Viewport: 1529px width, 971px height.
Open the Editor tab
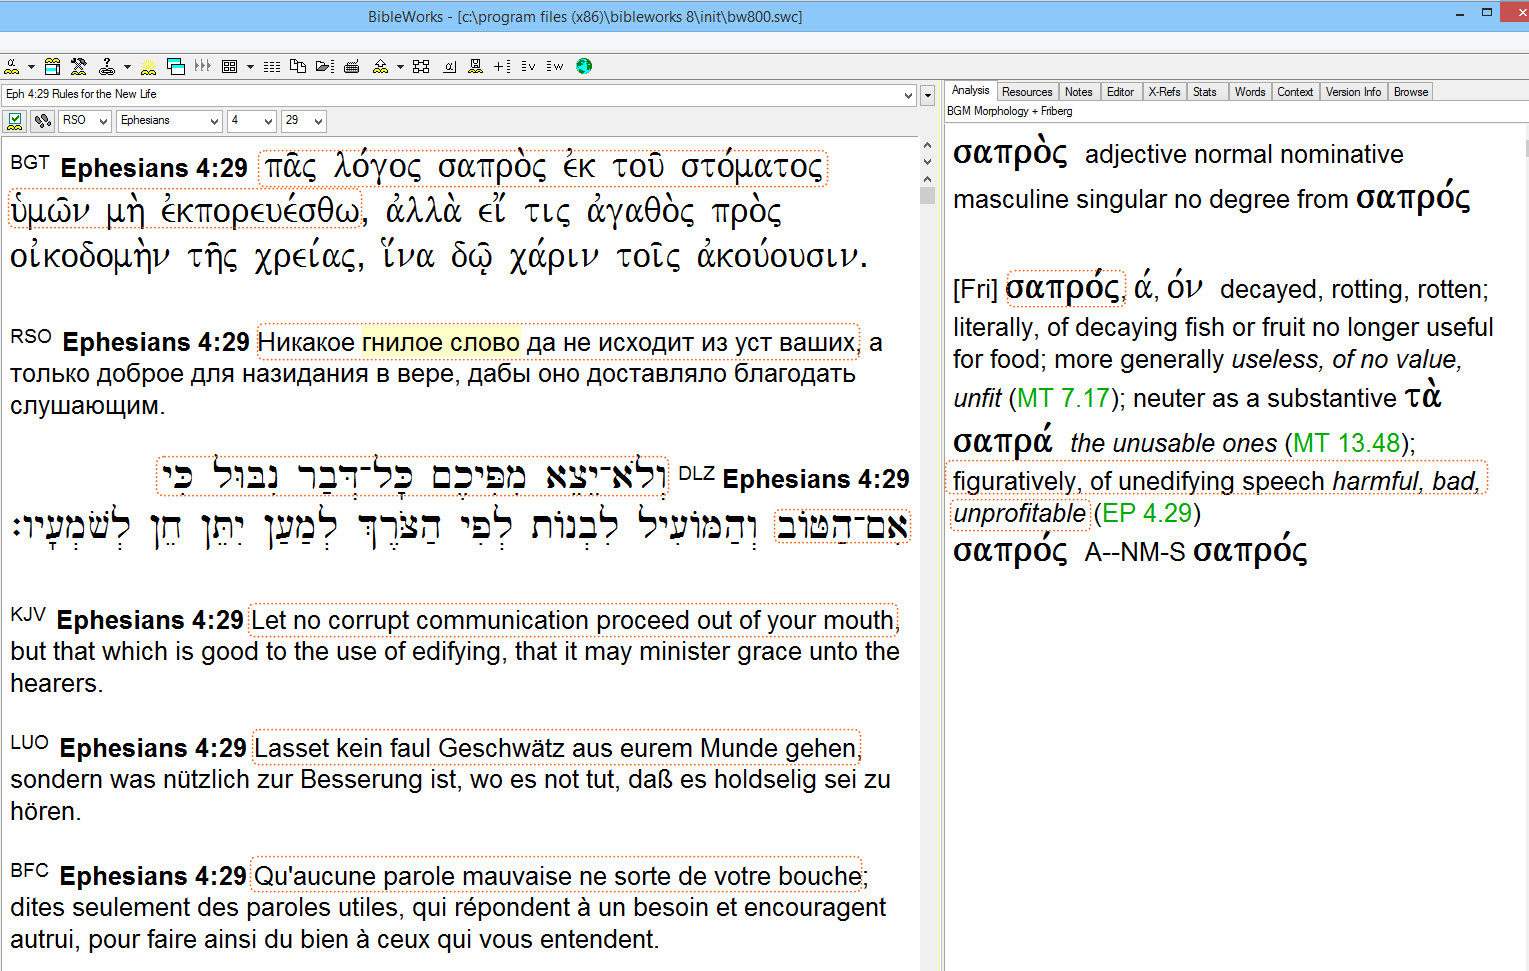1120,92
